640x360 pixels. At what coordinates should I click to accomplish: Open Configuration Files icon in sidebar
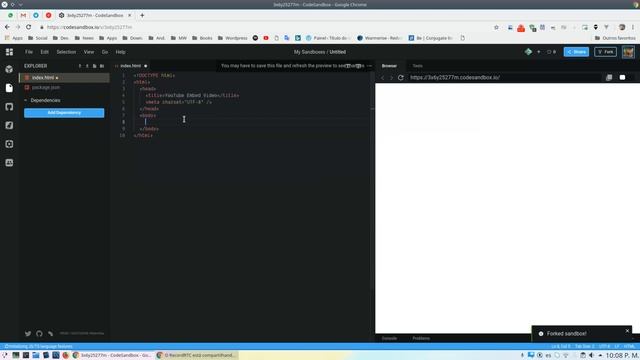[9, 144]
